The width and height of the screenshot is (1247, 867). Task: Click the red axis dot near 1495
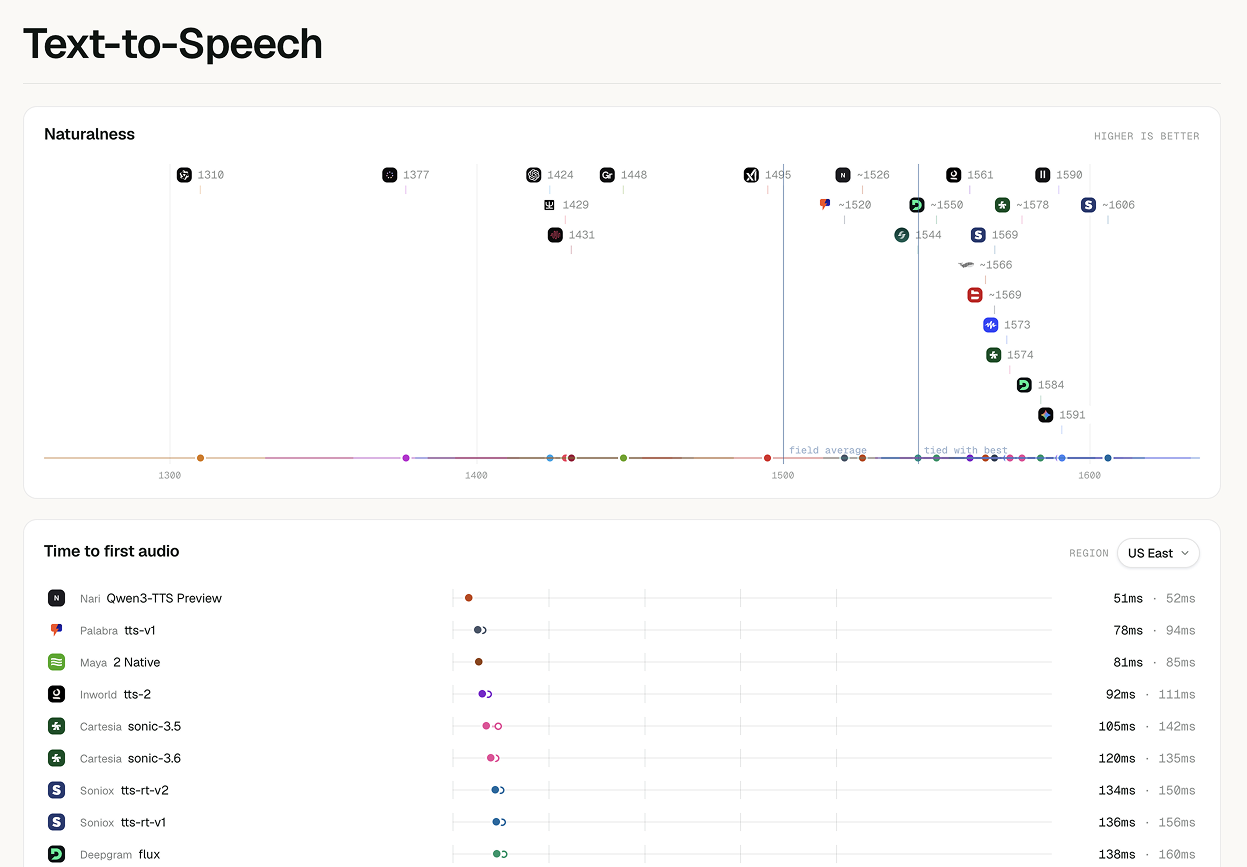768,458
